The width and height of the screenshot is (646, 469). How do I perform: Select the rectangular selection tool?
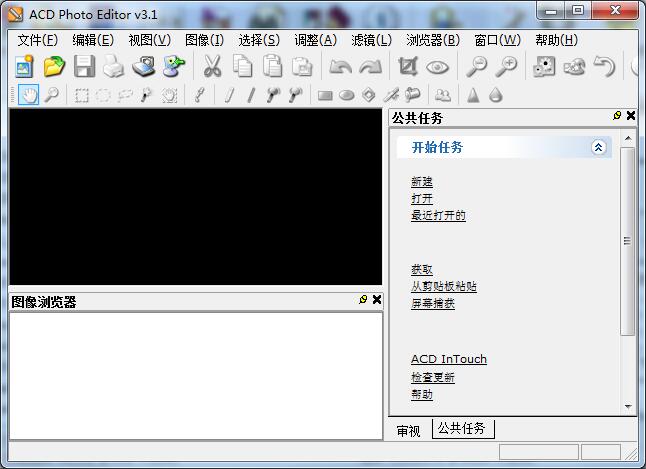(82, 96)
